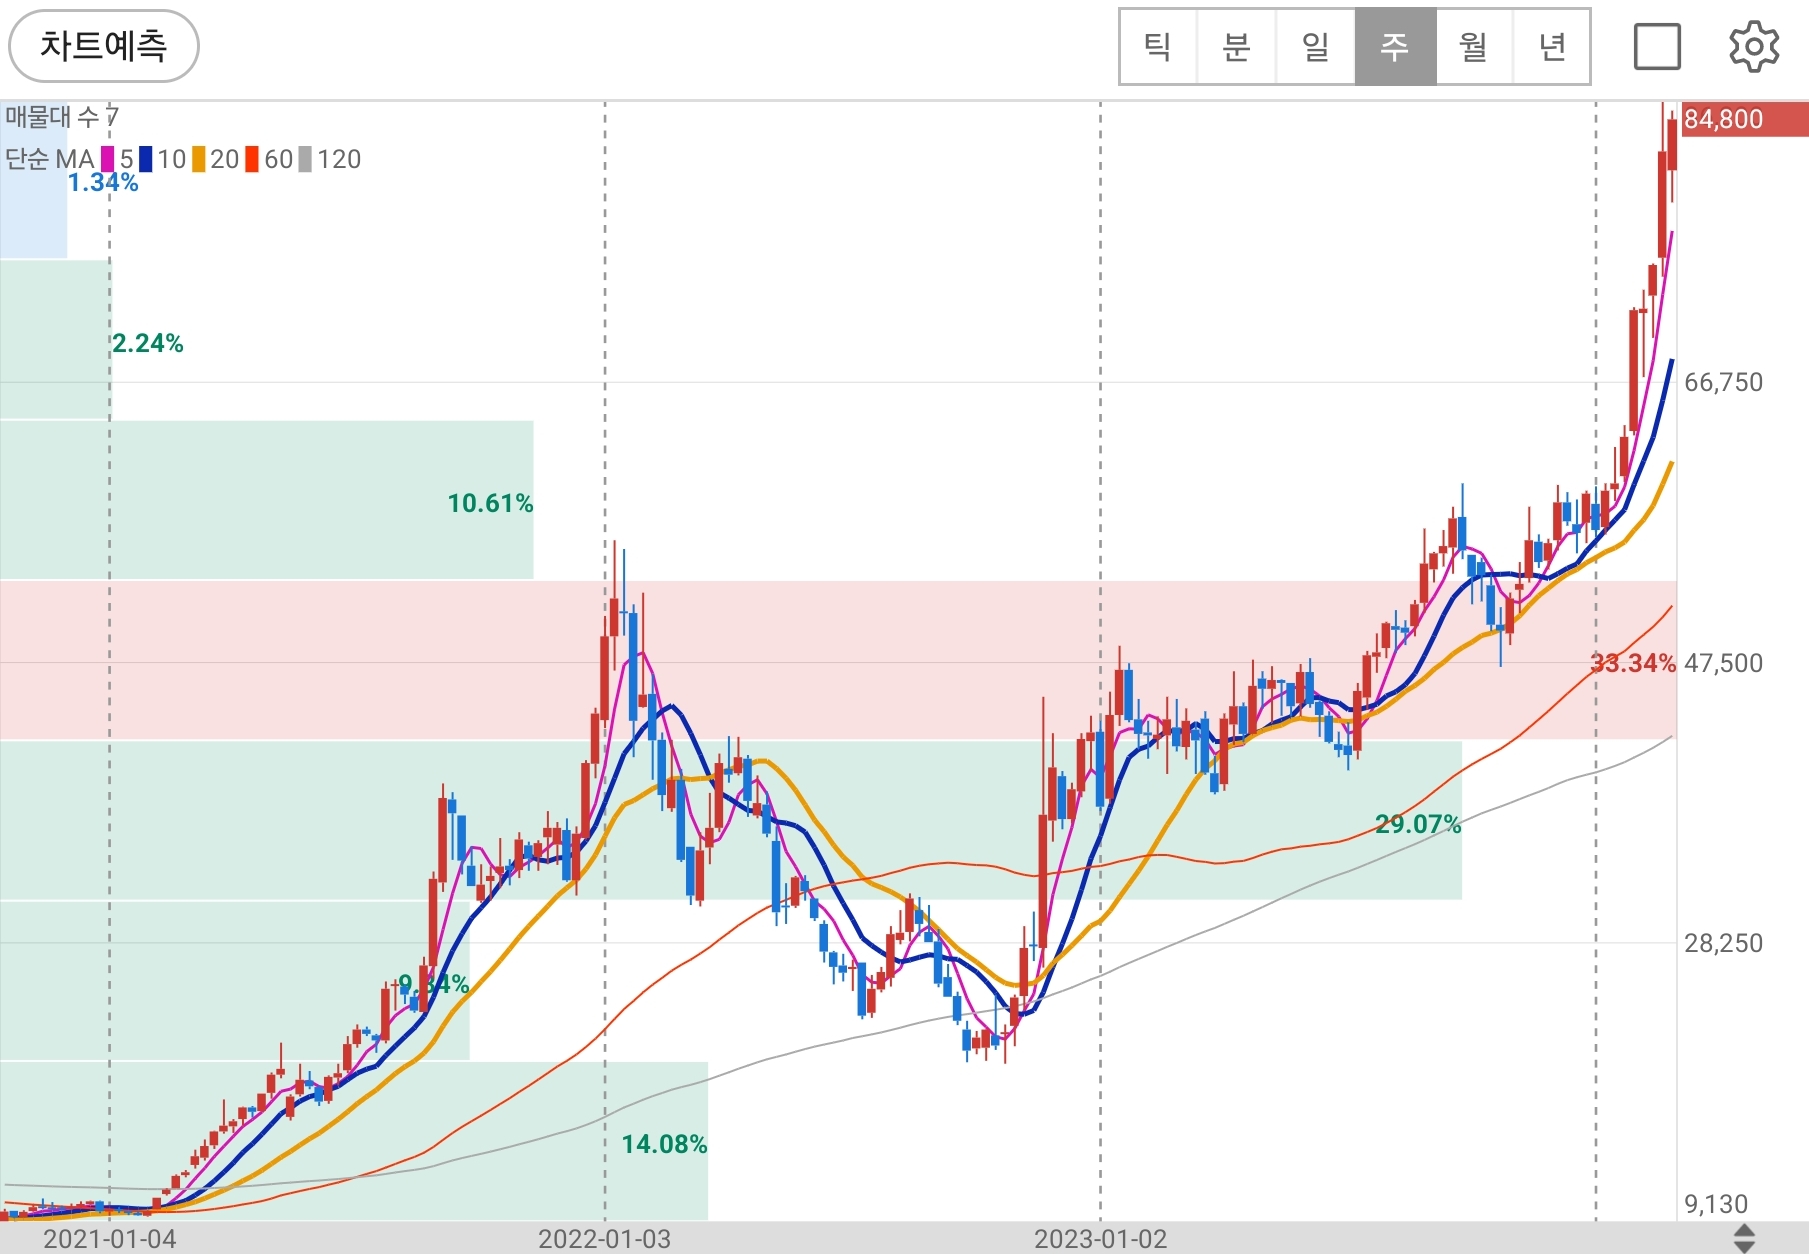This screenshot has height=1254, width=1809.
Task: Open chart settings gear icon
Action: [1754, 47]
